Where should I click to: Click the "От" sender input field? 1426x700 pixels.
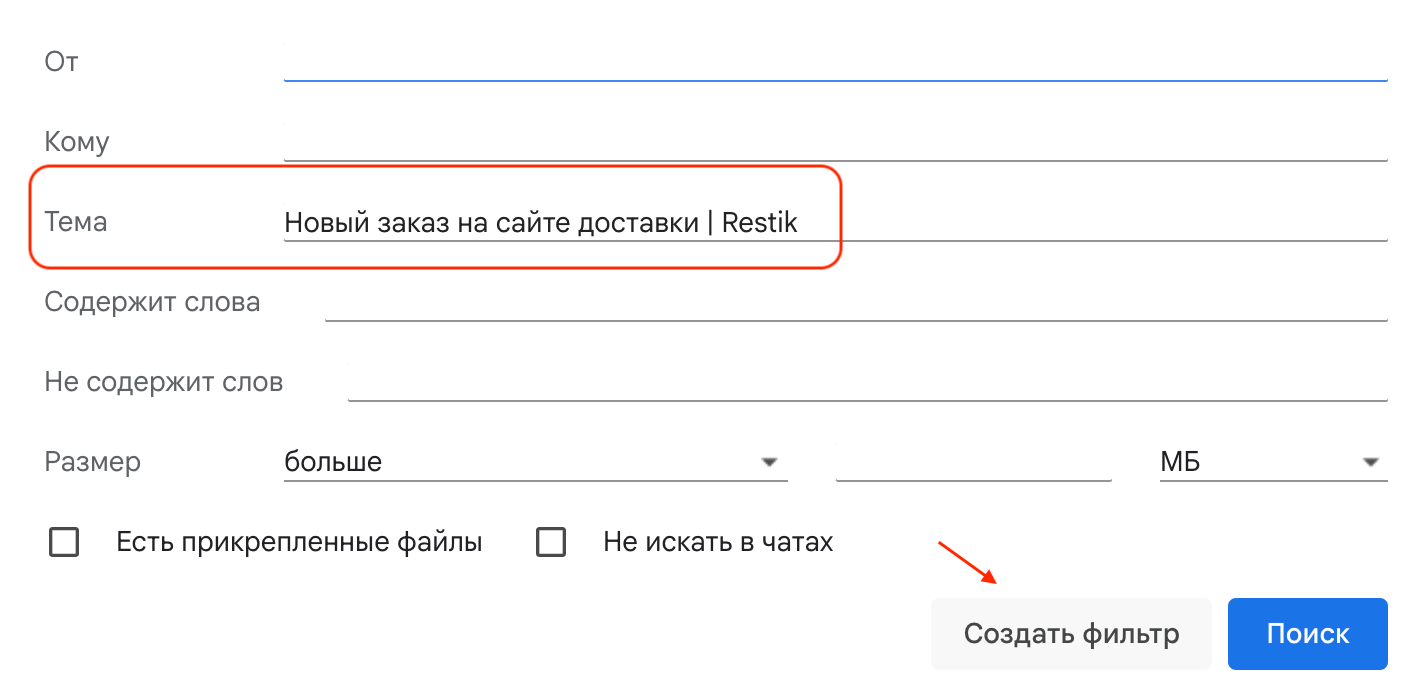click(x=835, y=62)
